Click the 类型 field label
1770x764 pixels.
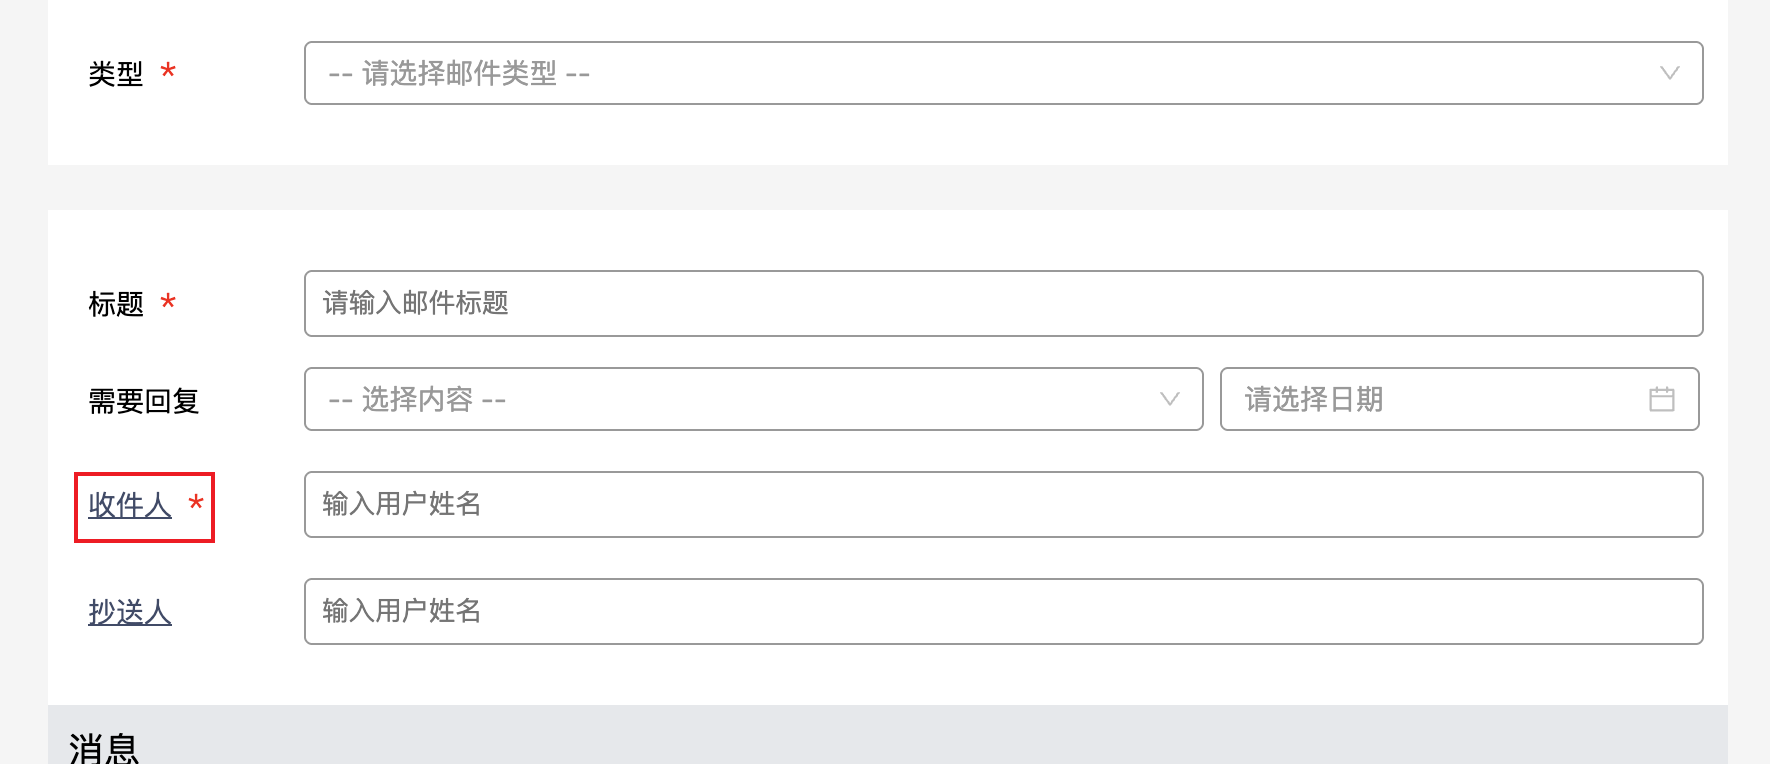pyautogui.click(x=116, y=74)
